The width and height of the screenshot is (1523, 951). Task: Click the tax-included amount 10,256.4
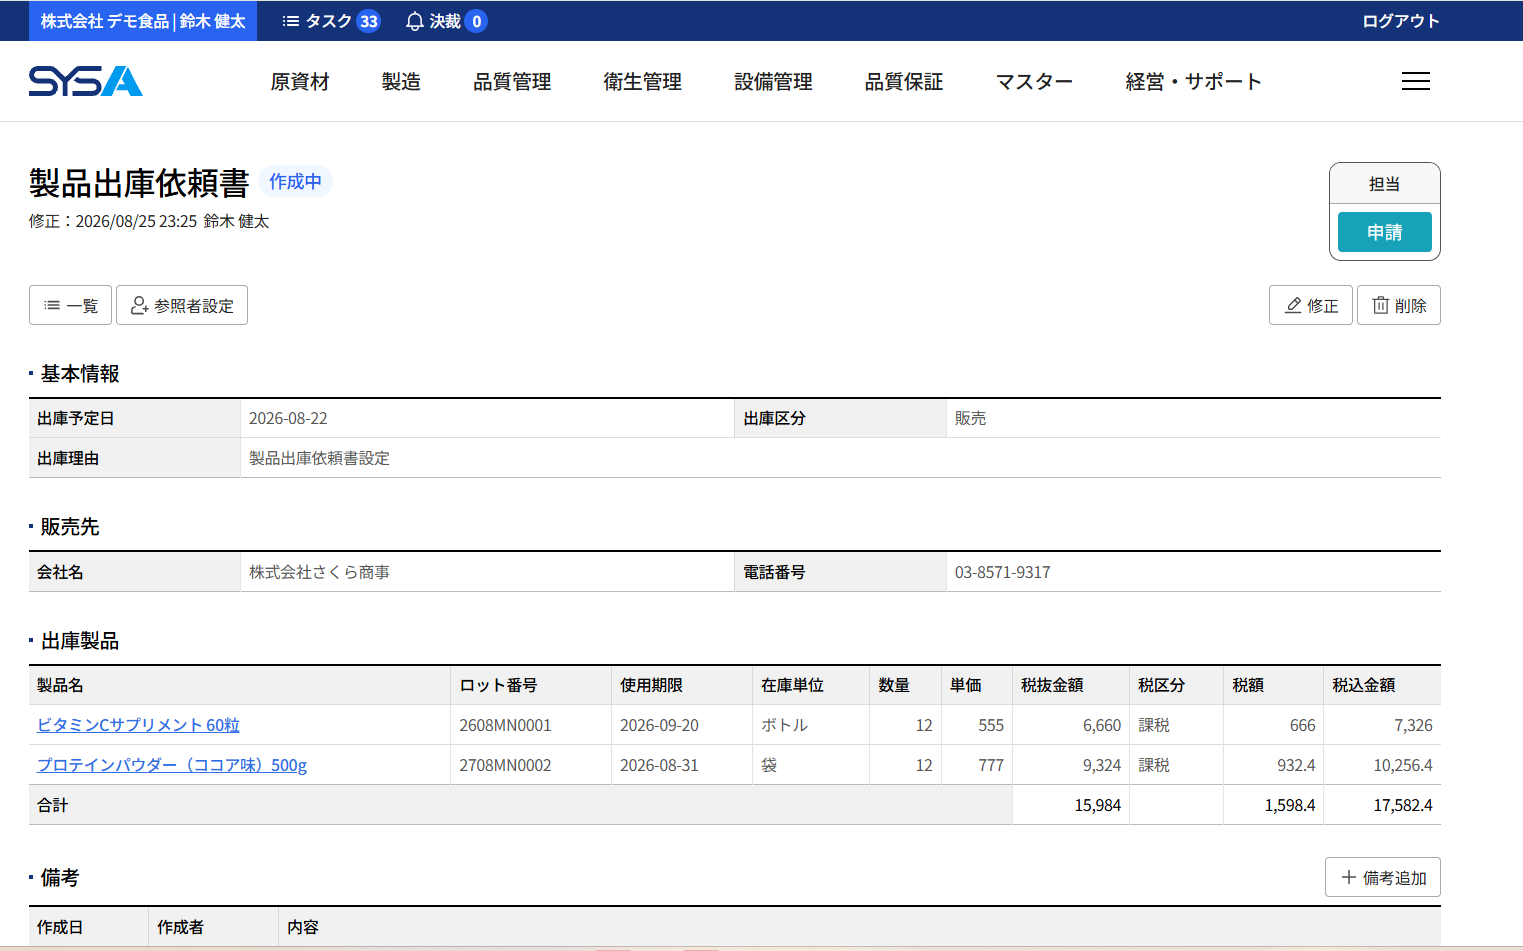(1402, 765)
